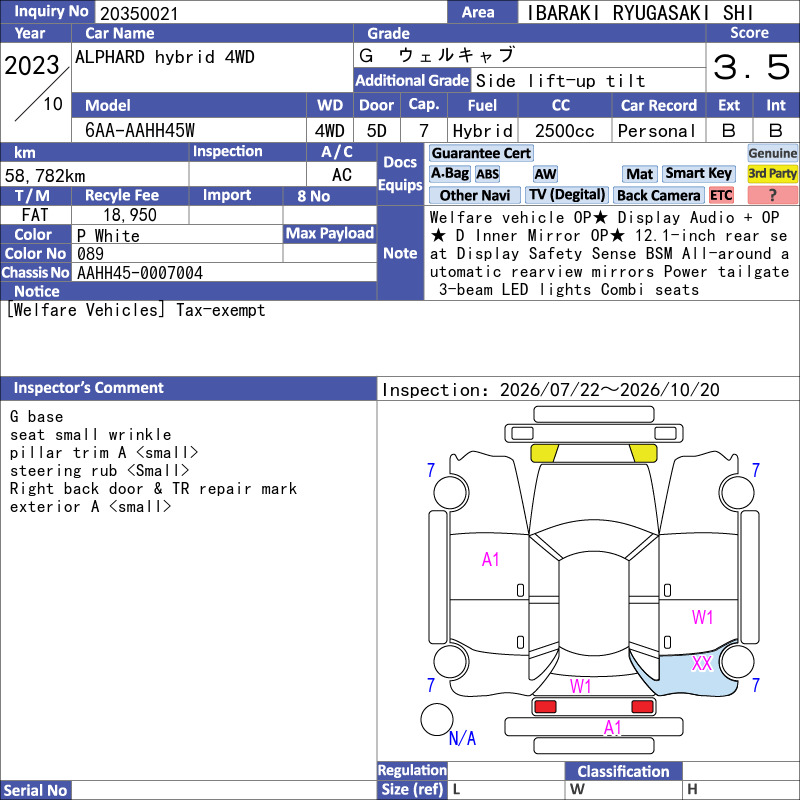The image size is (800, 800).
Task: Click the red ETC badge
Action: pos(721,195)
